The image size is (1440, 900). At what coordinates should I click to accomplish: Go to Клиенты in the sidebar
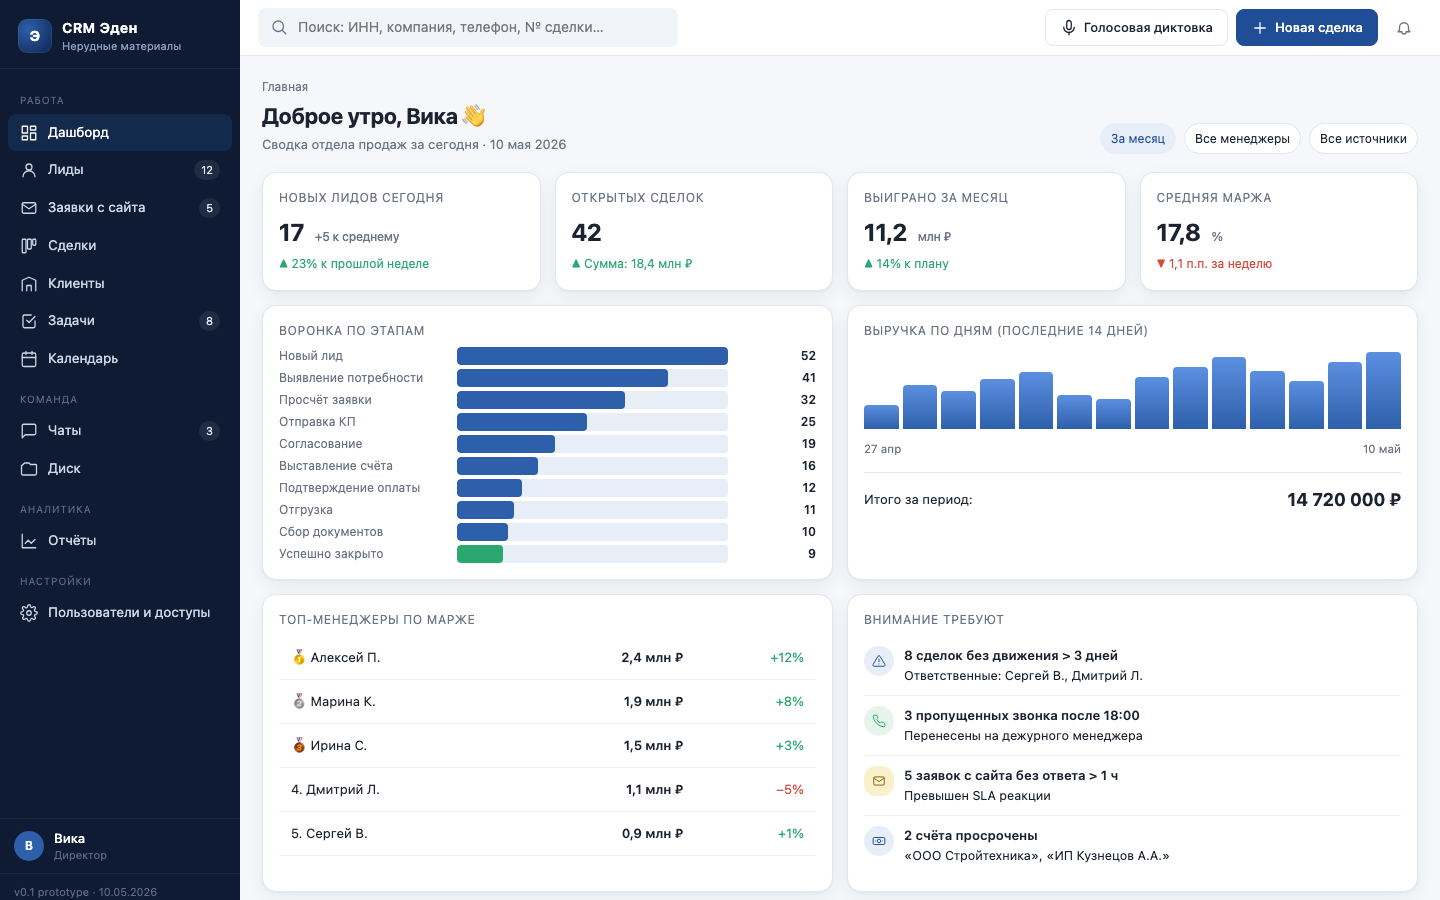[x=120, y=284]
